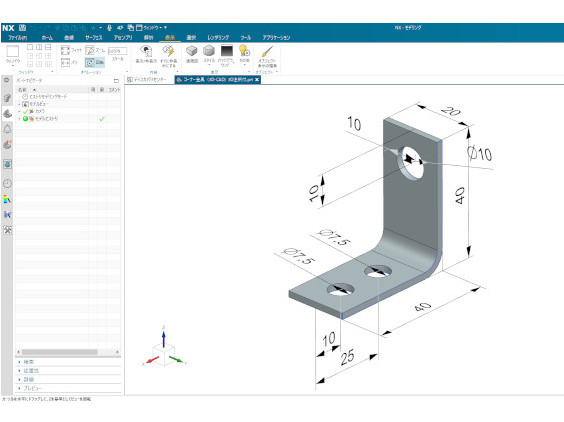Open the bell-shaped notification sidebar icon
This screenshot has width=564, height=422.
7,129
